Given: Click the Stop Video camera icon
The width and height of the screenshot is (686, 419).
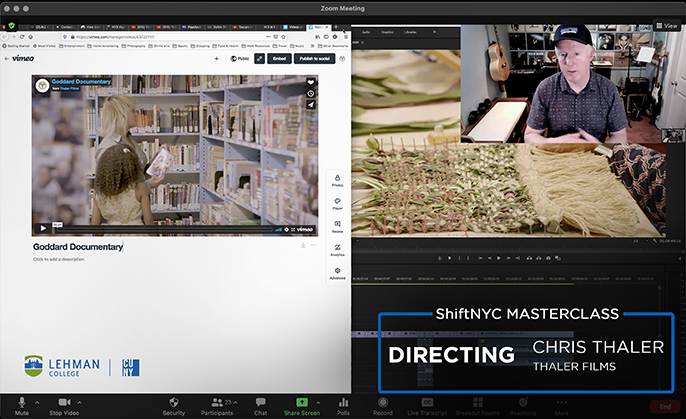Looking at the screenshot, I should pyautogui.click(x=64, y=402).
